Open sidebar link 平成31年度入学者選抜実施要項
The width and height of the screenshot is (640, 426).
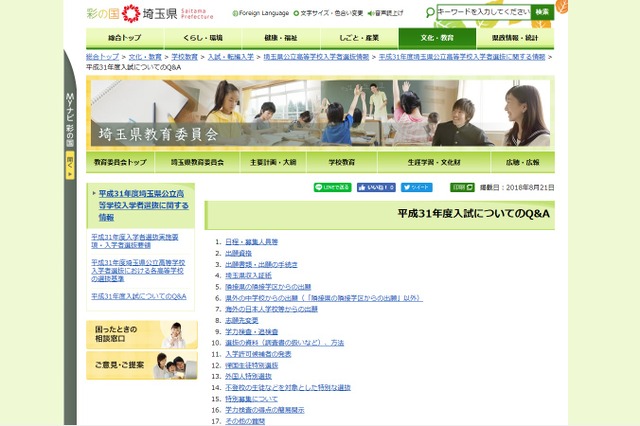135,241
